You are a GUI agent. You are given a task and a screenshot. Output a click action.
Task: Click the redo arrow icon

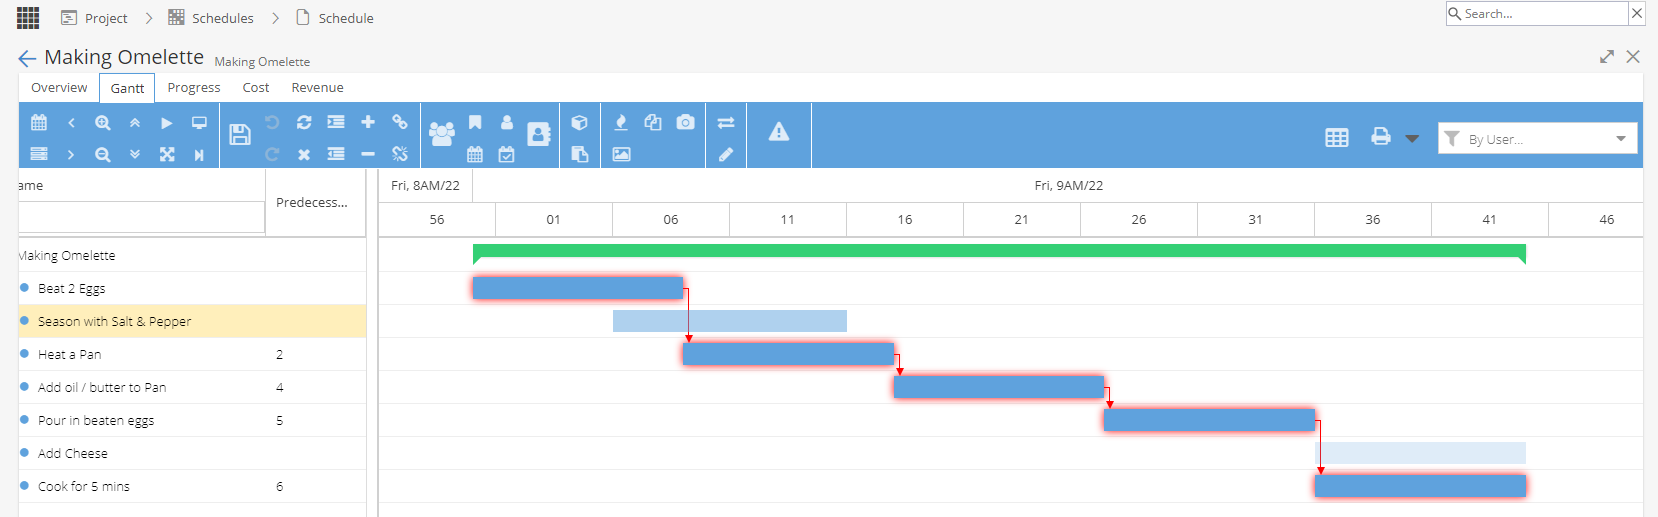click(272, 154)
